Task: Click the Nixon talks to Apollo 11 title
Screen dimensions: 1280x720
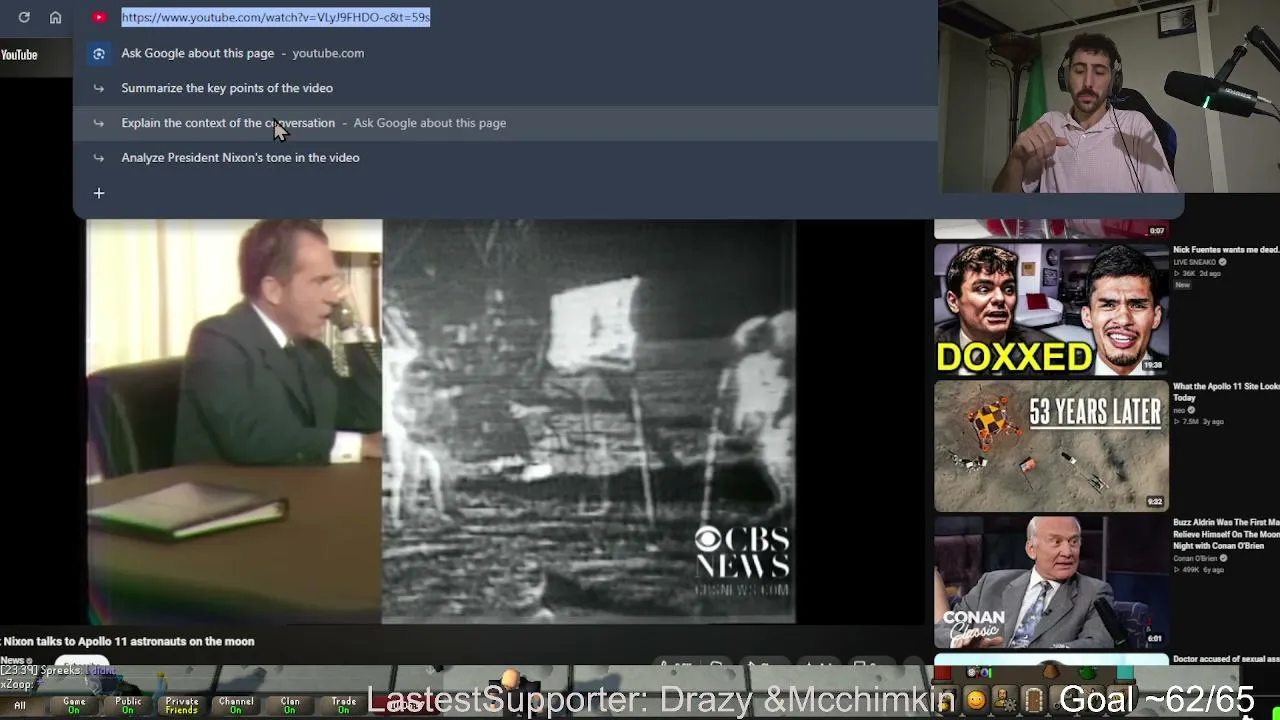Action: coord(128,641)
